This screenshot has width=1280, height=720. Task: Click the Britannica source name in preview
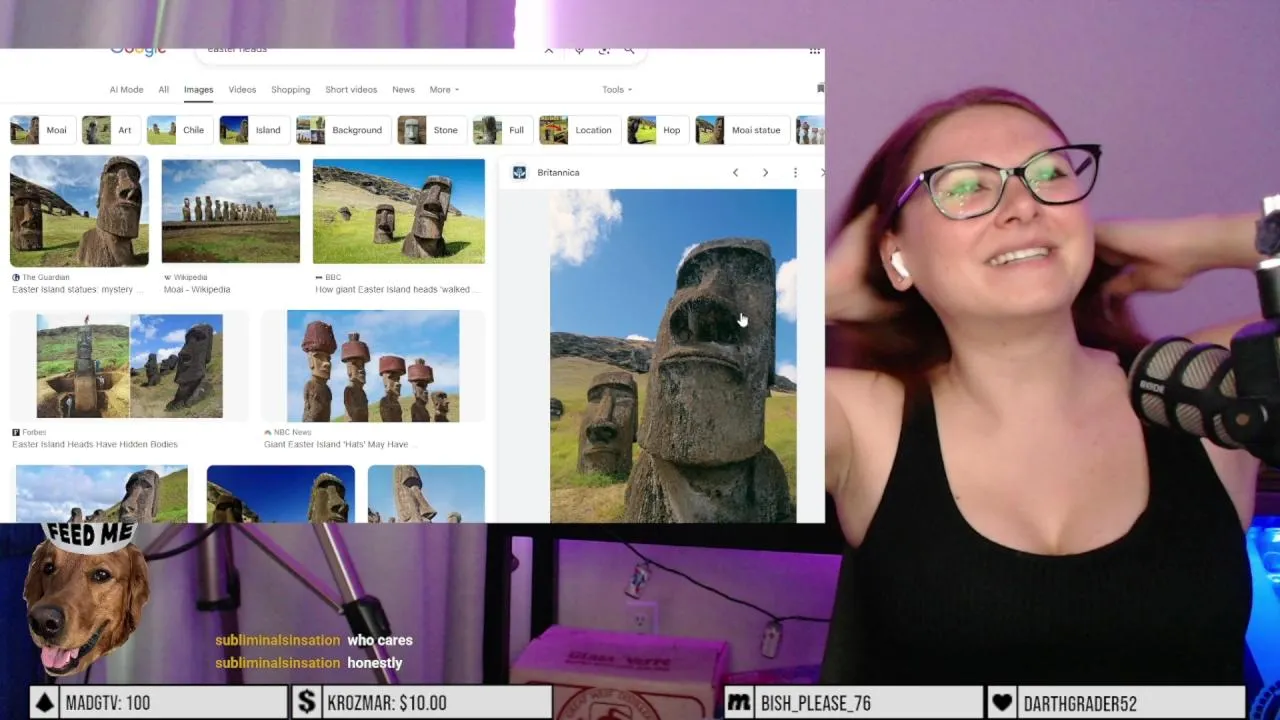pos(558,173)
